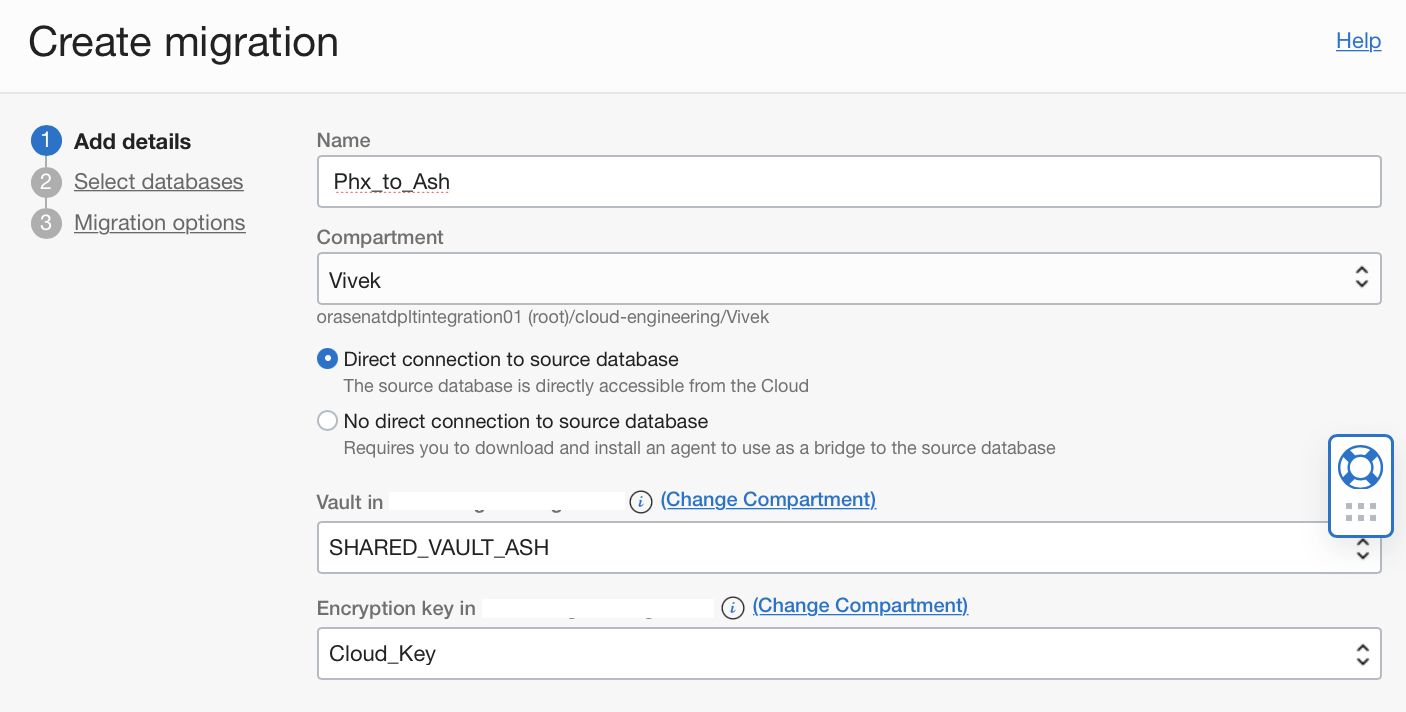Click the Create migration heading
Viewport: 1406px width, 712px height.
(x=183, y=42)
